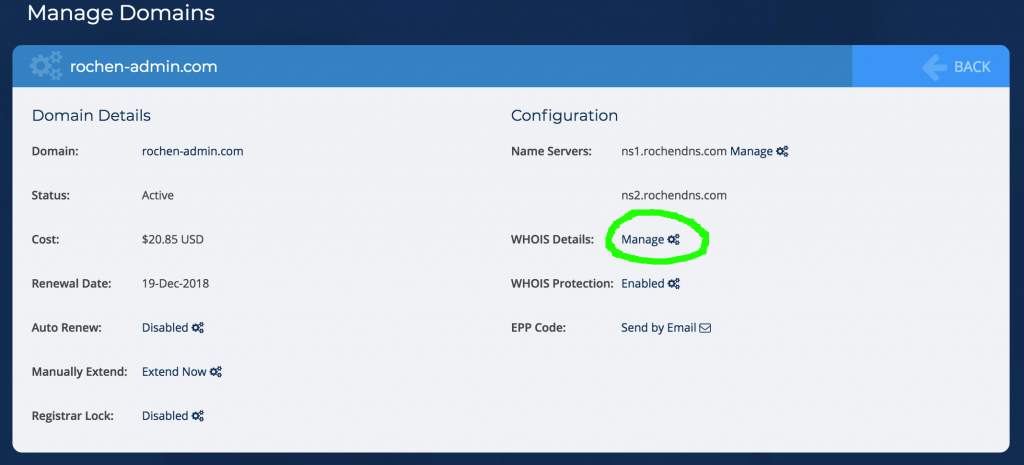This screenshot has height=465, width=1024.
Task: Select the ns2.rochendns.com name server text
Action: click(674, 195)
